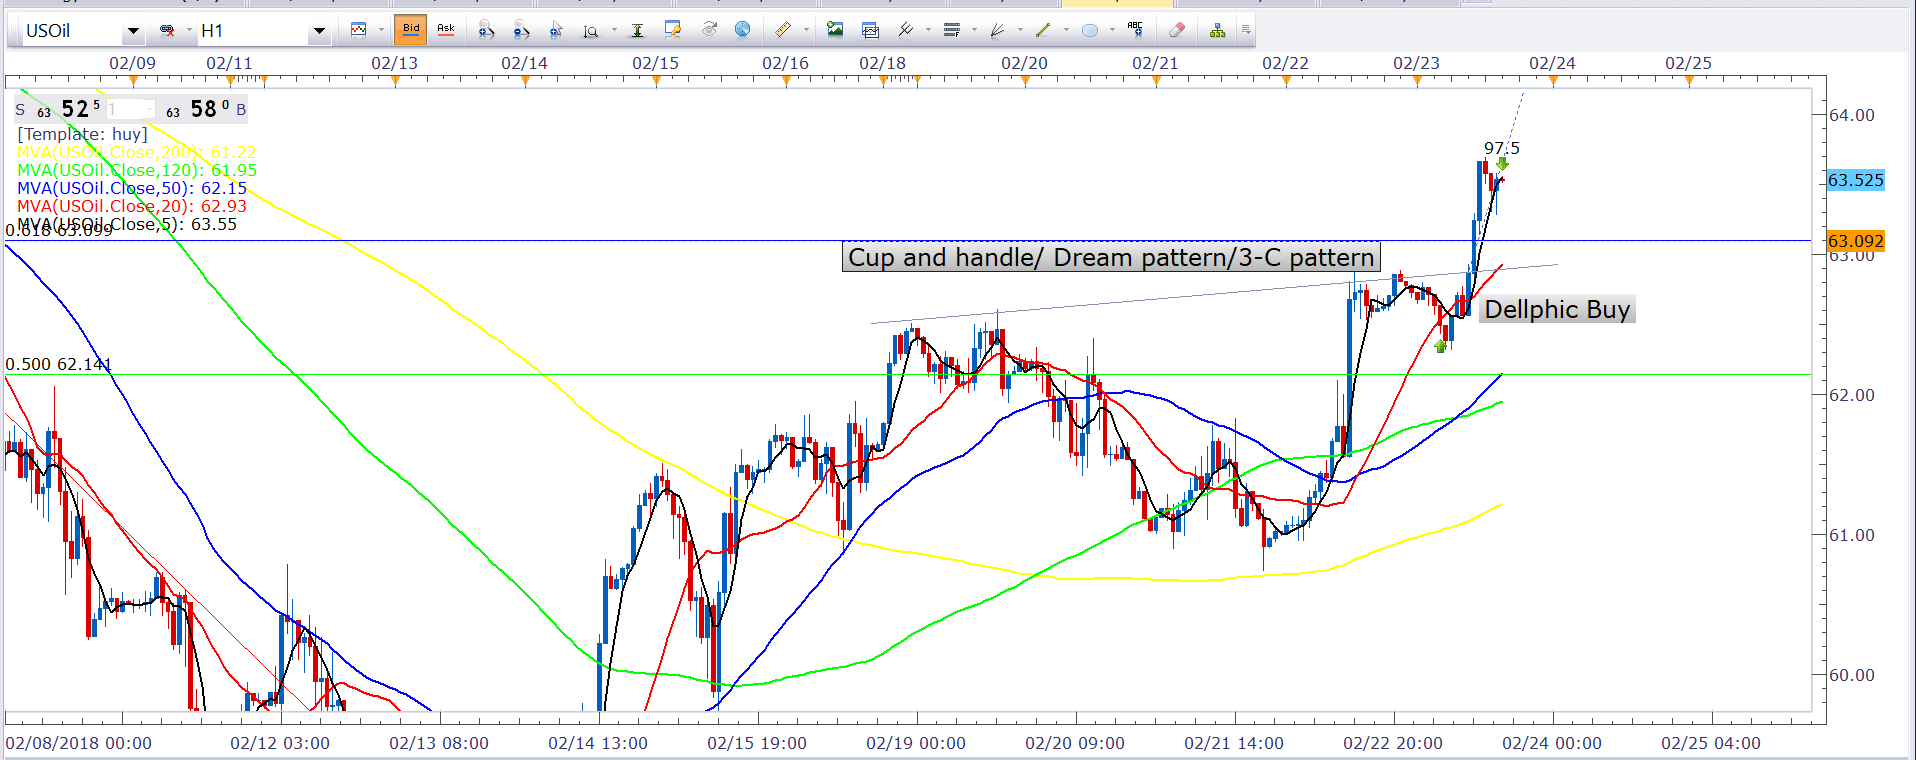1916x760 pixels.
Task: Expand the H1 timeframe dropdown
Action: [319, 32]
